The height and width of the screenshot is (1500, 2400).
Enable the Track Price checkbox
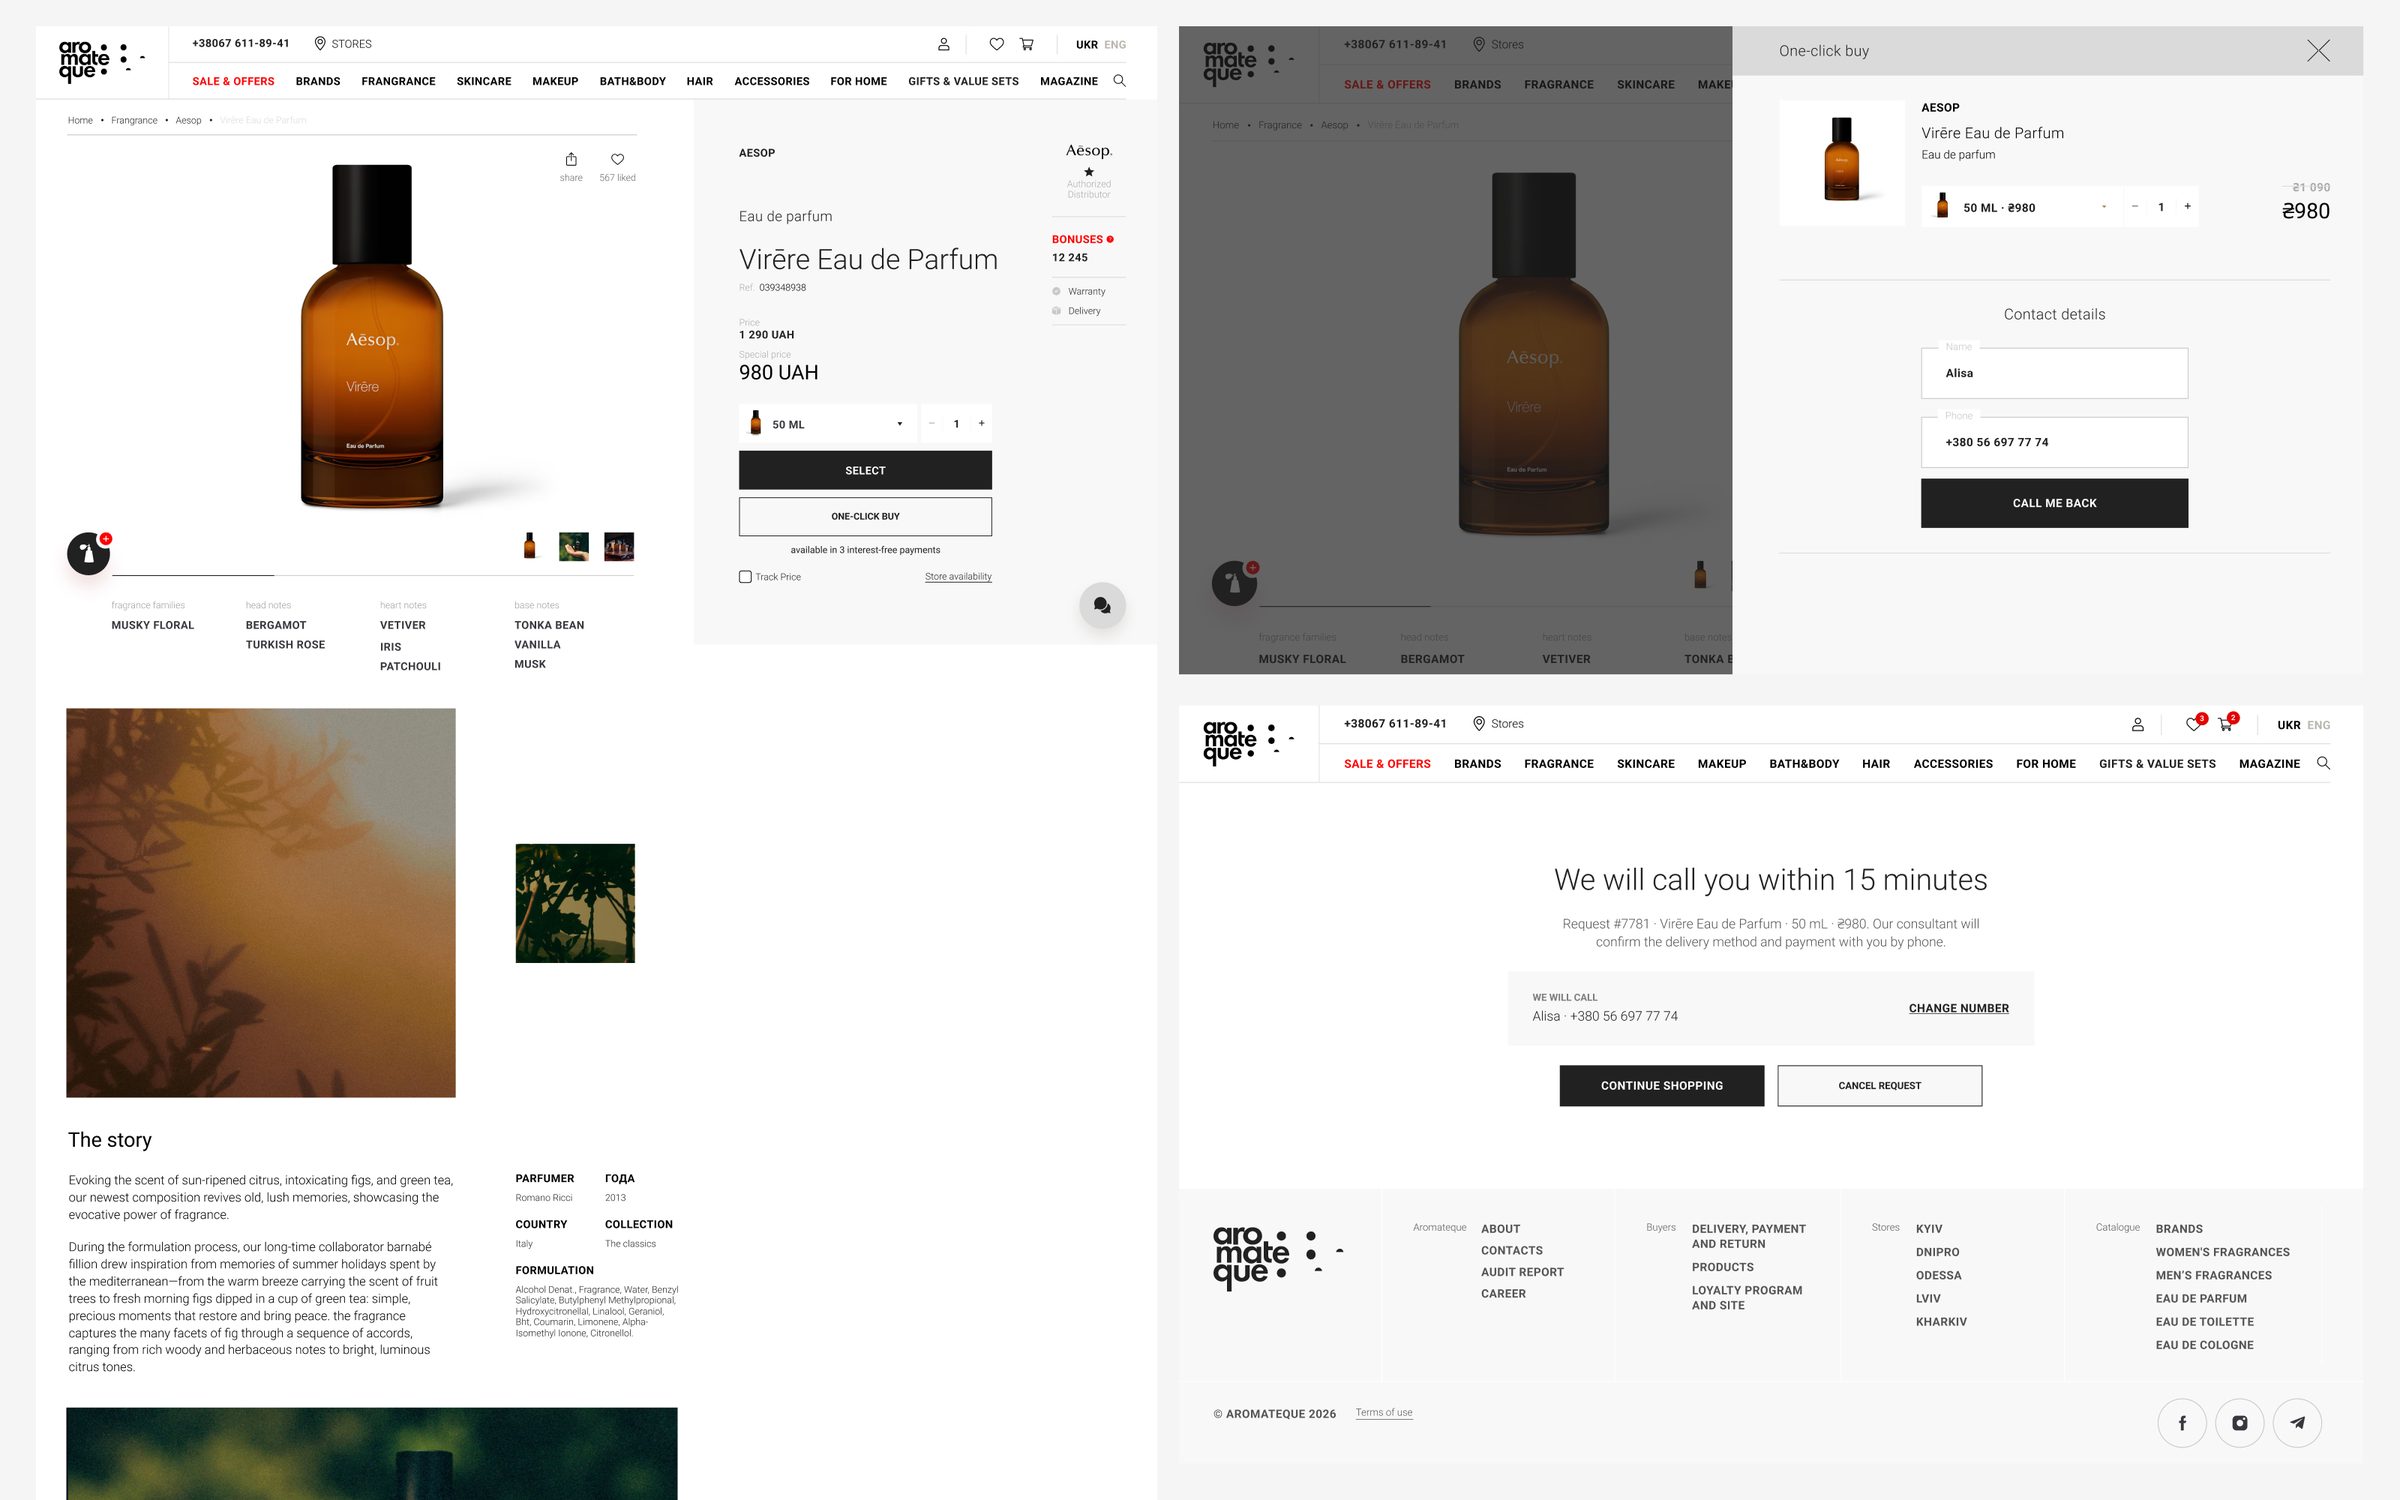(x=745, y=577)
